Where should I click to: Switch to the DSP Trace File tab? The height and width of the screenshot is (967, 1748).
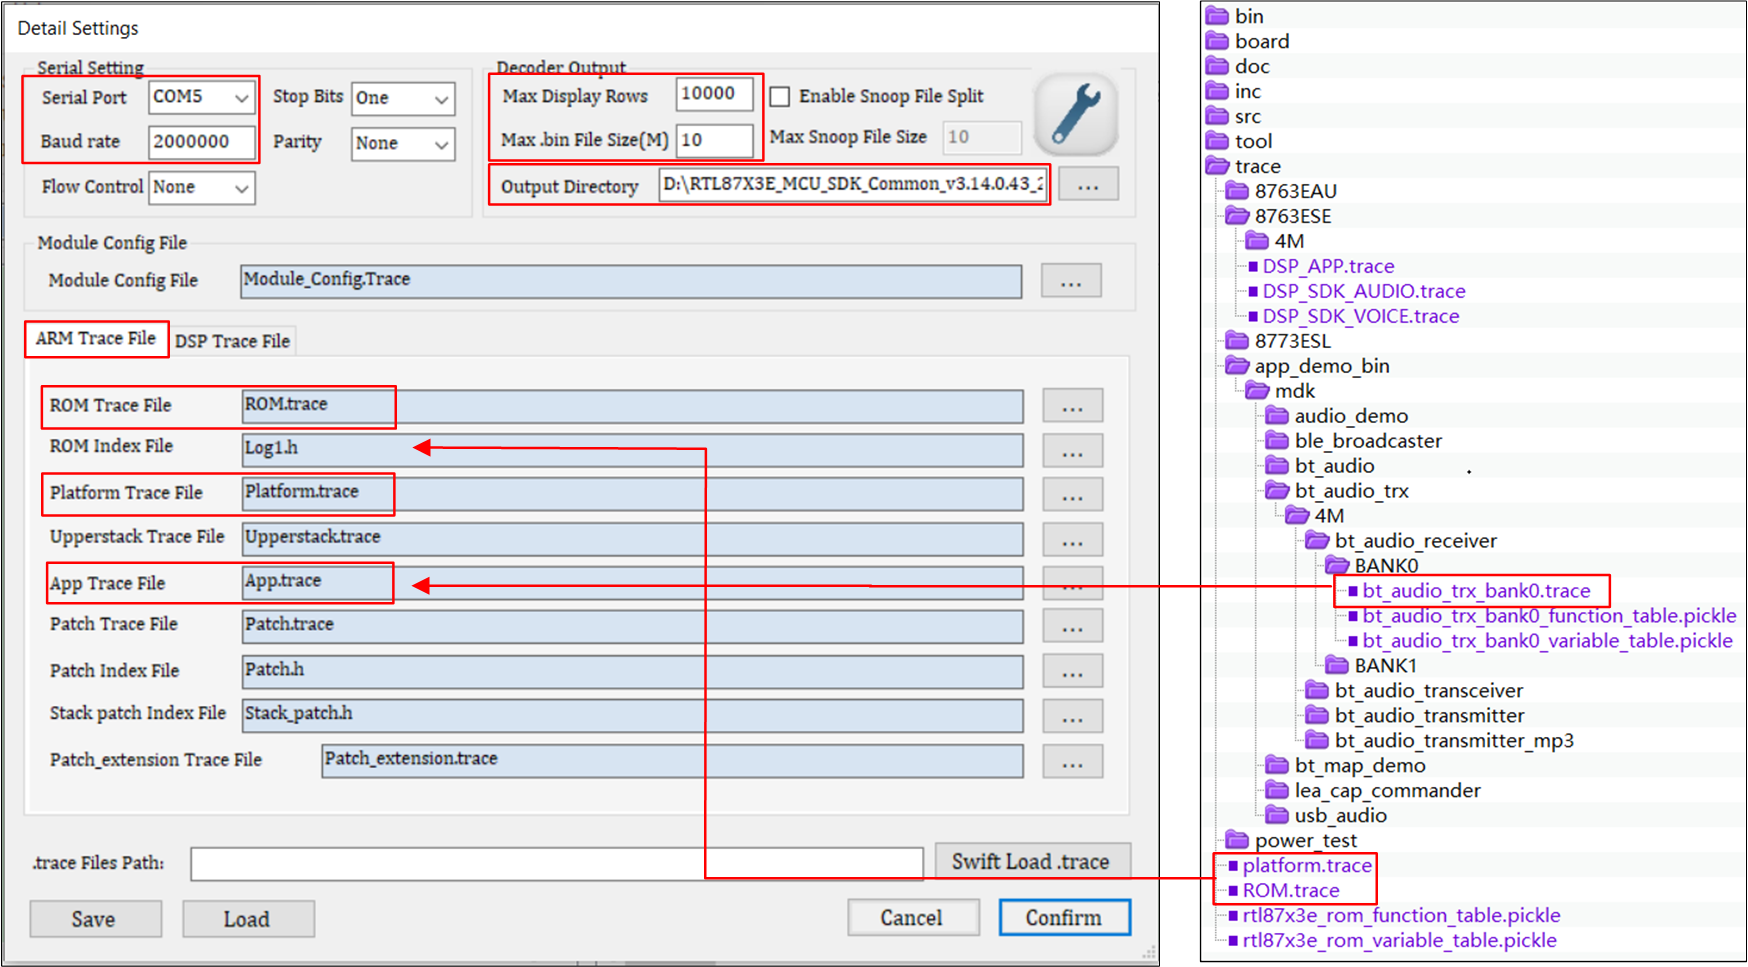click(232, 341)
